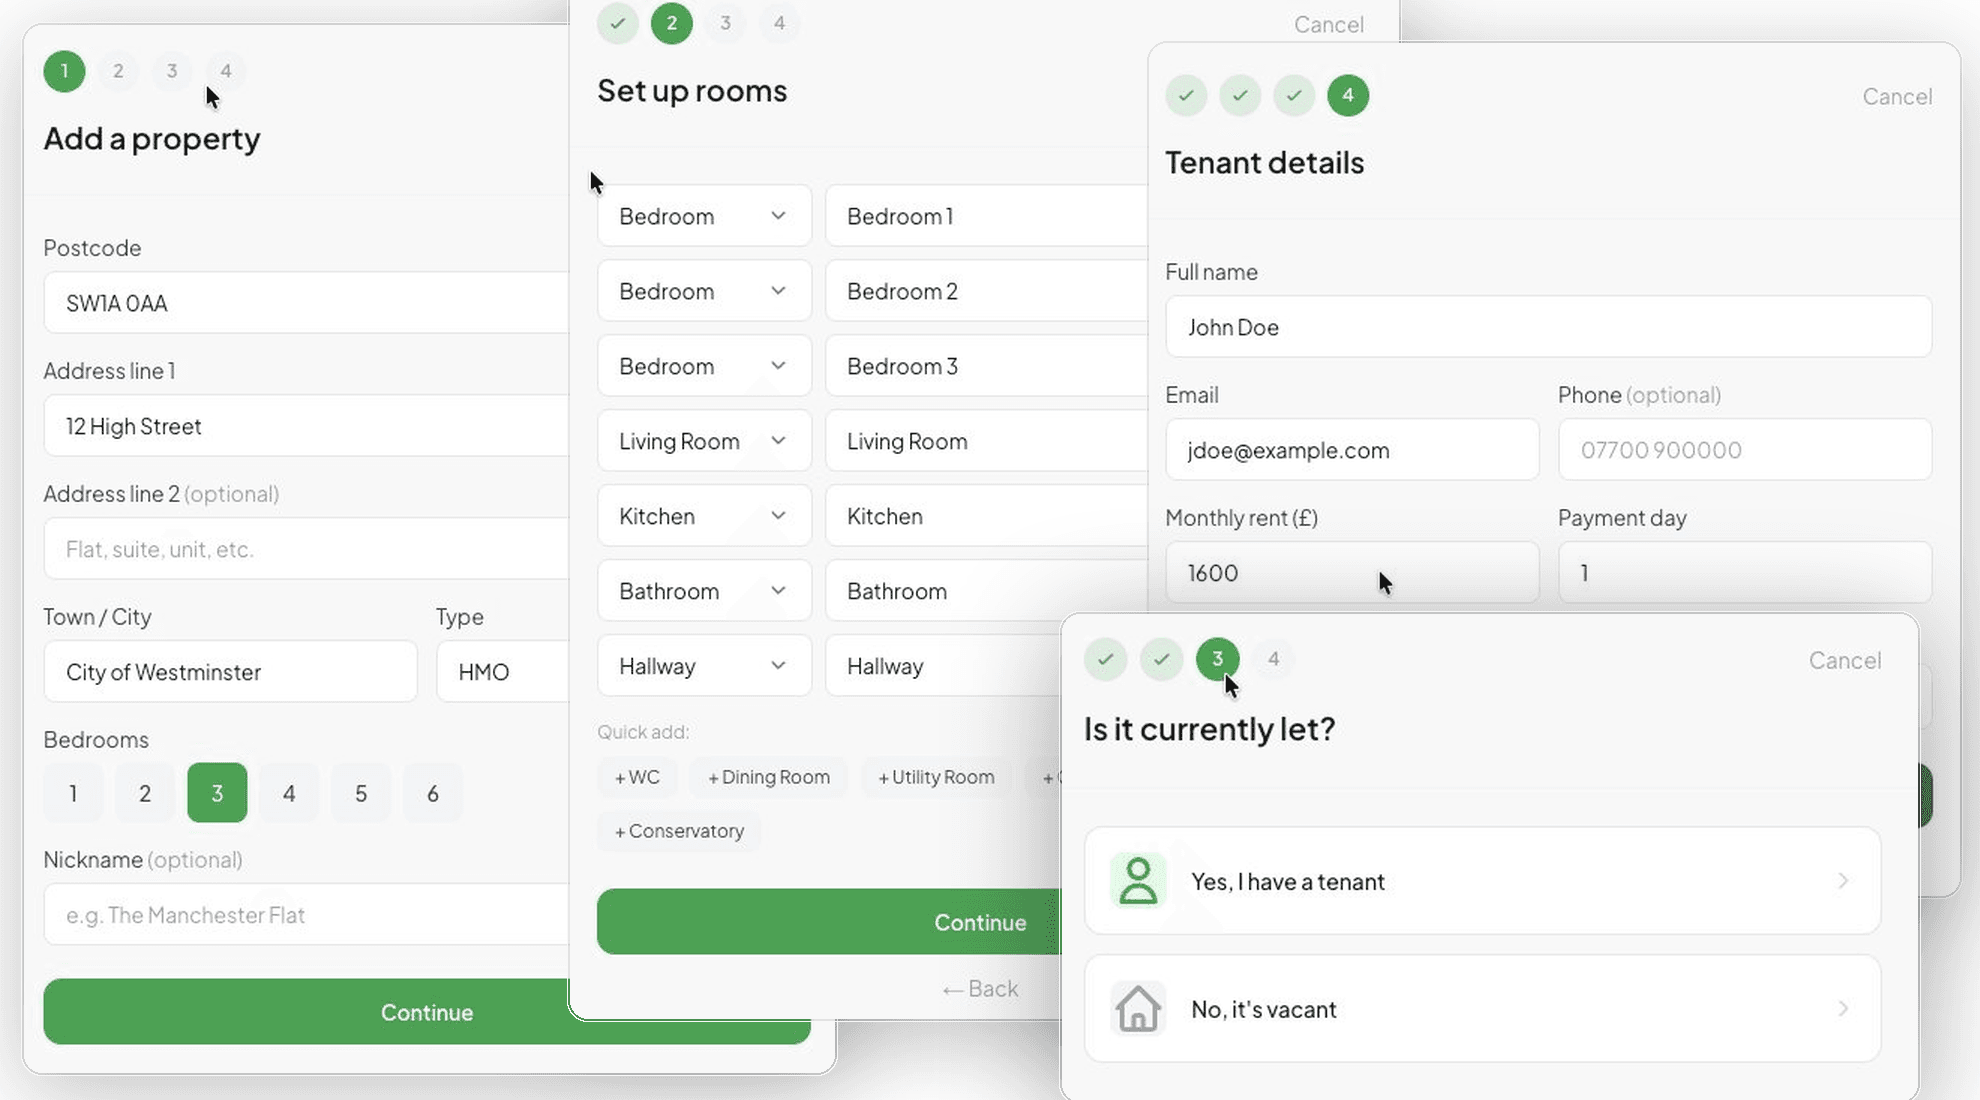Image resolution: width=1980 pixels, height=1100 pixels.
Task: Select 5 bedrooms option
Action: tap(361, 793)
